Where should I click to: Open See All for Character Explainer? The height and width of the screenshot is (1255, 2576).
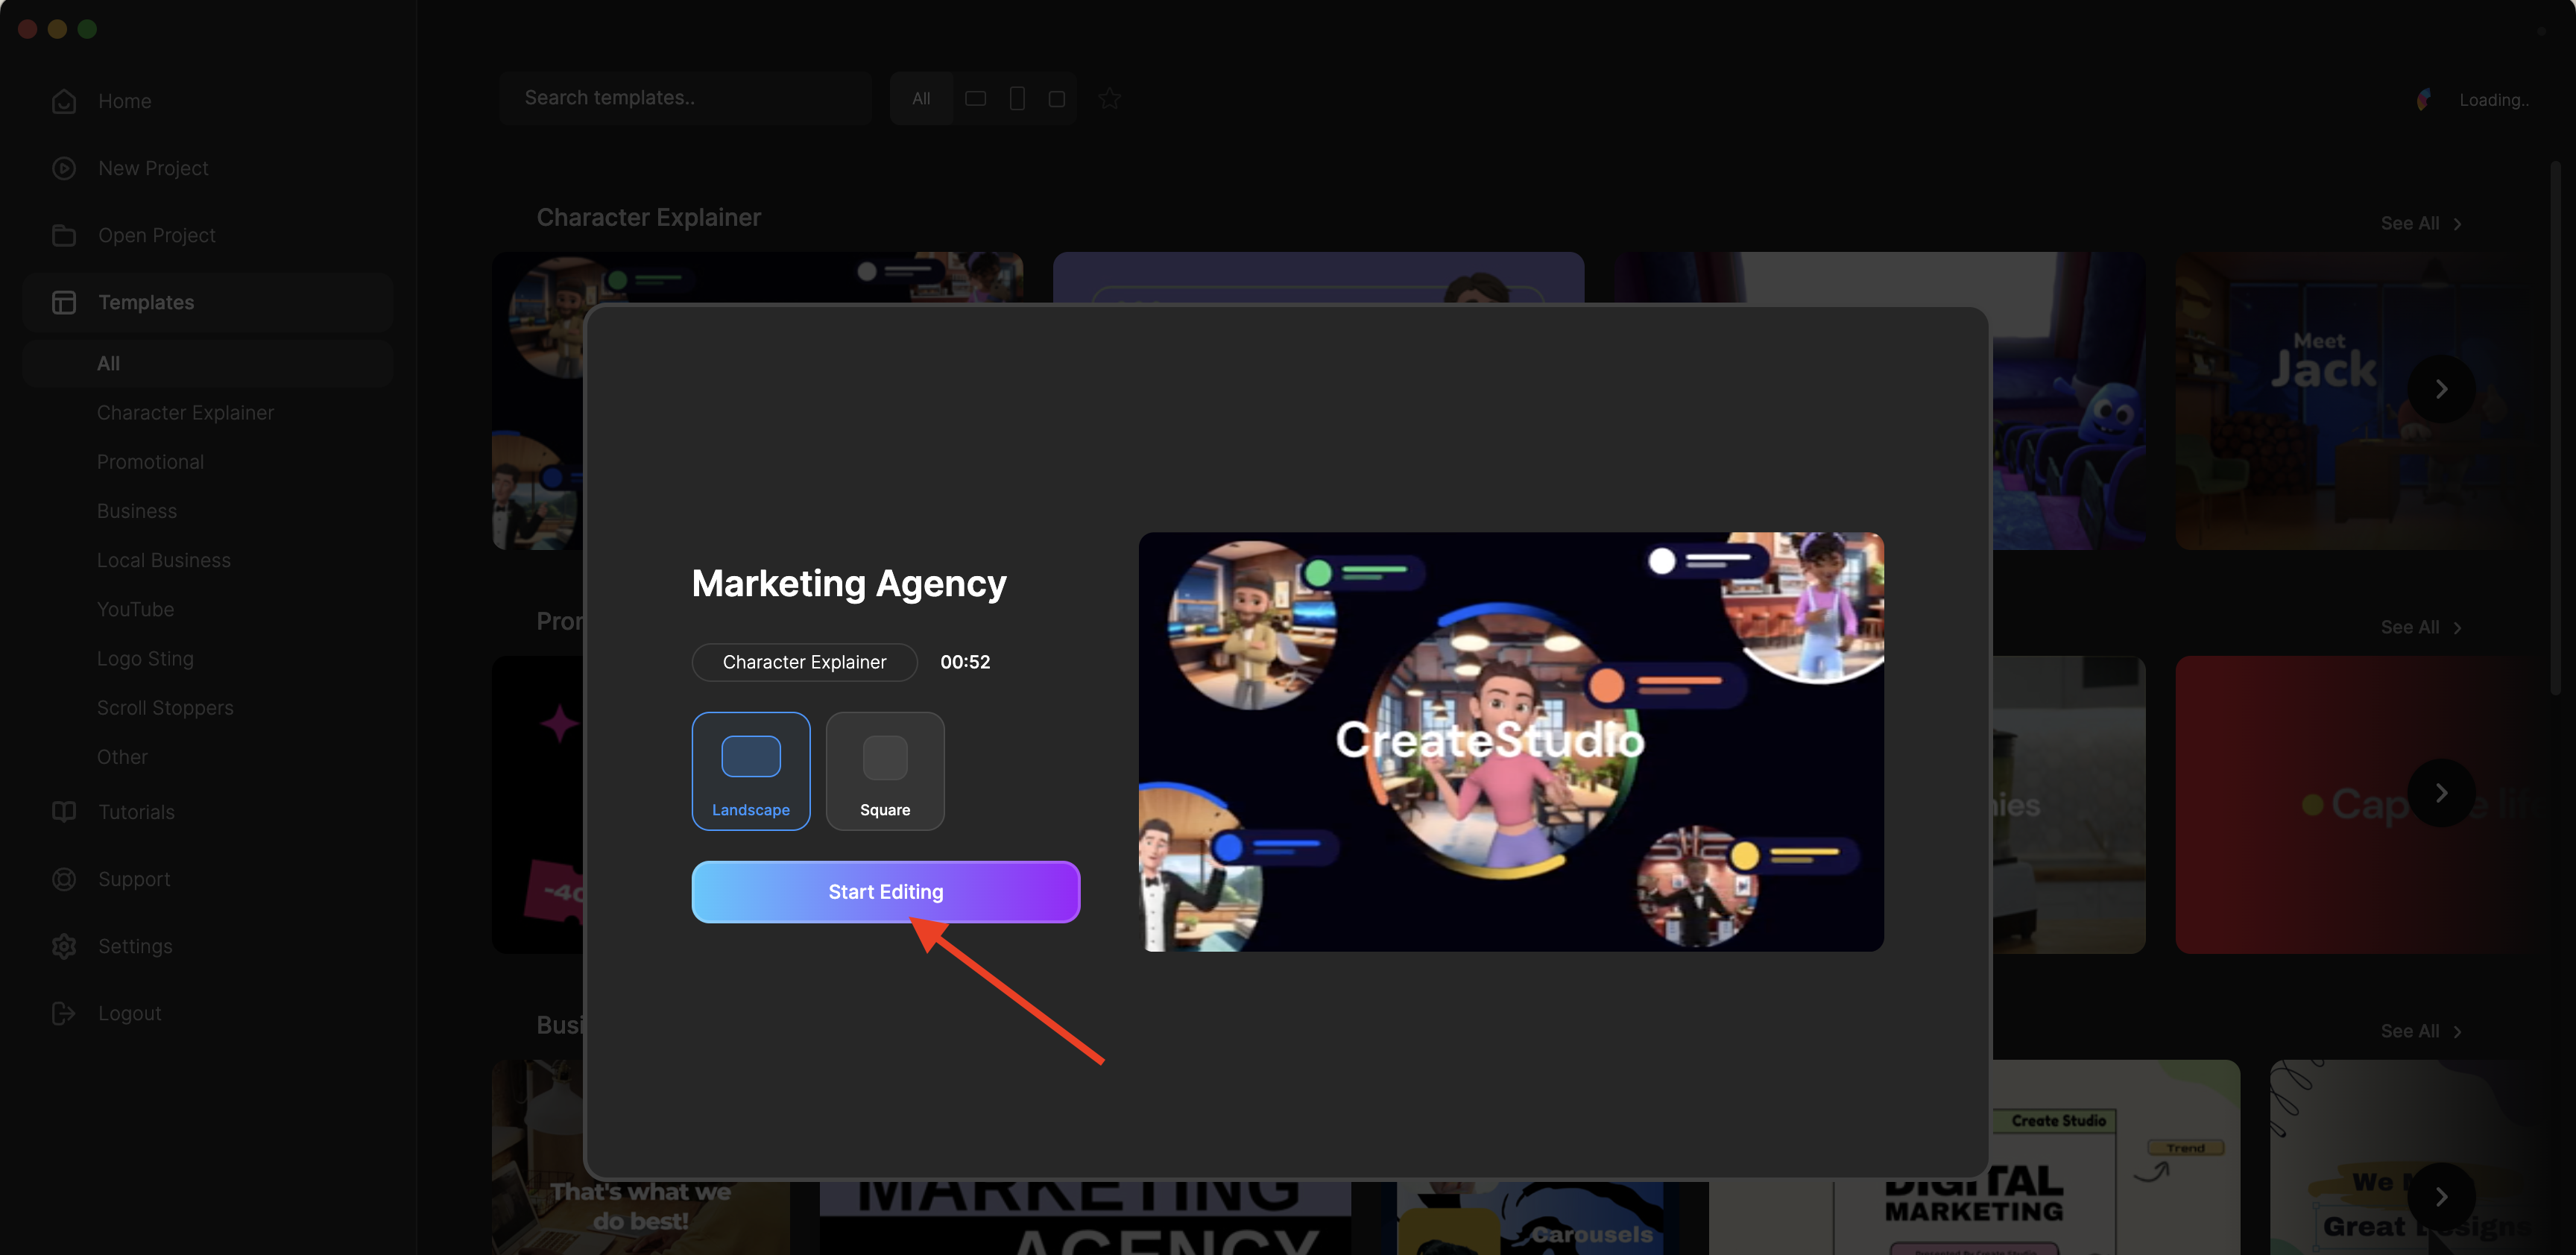(x=2420, y=223)
